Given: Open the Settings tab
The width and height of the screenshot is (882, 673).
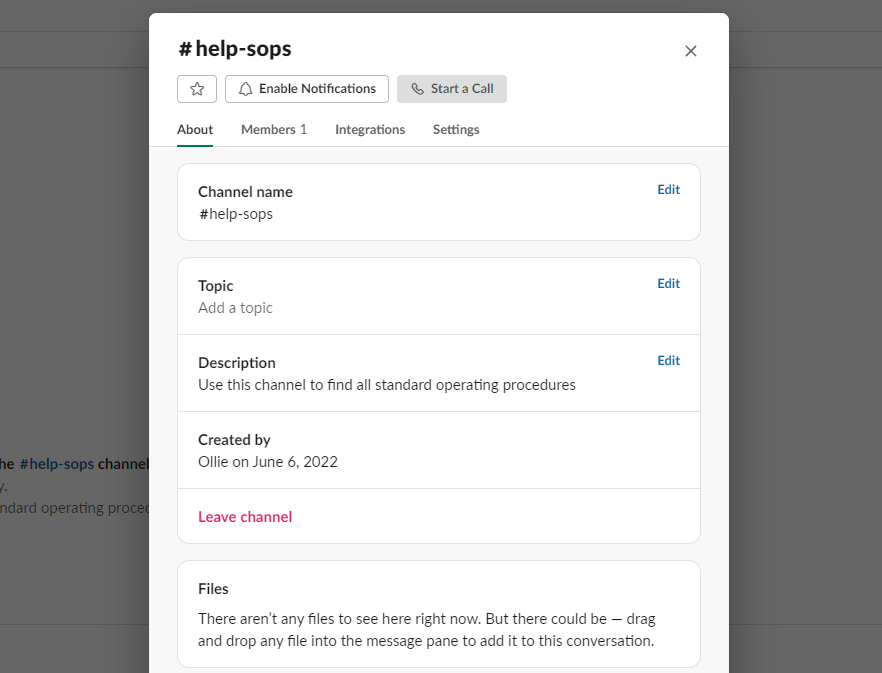Looking at the screenshot, I should pos(455,129).
